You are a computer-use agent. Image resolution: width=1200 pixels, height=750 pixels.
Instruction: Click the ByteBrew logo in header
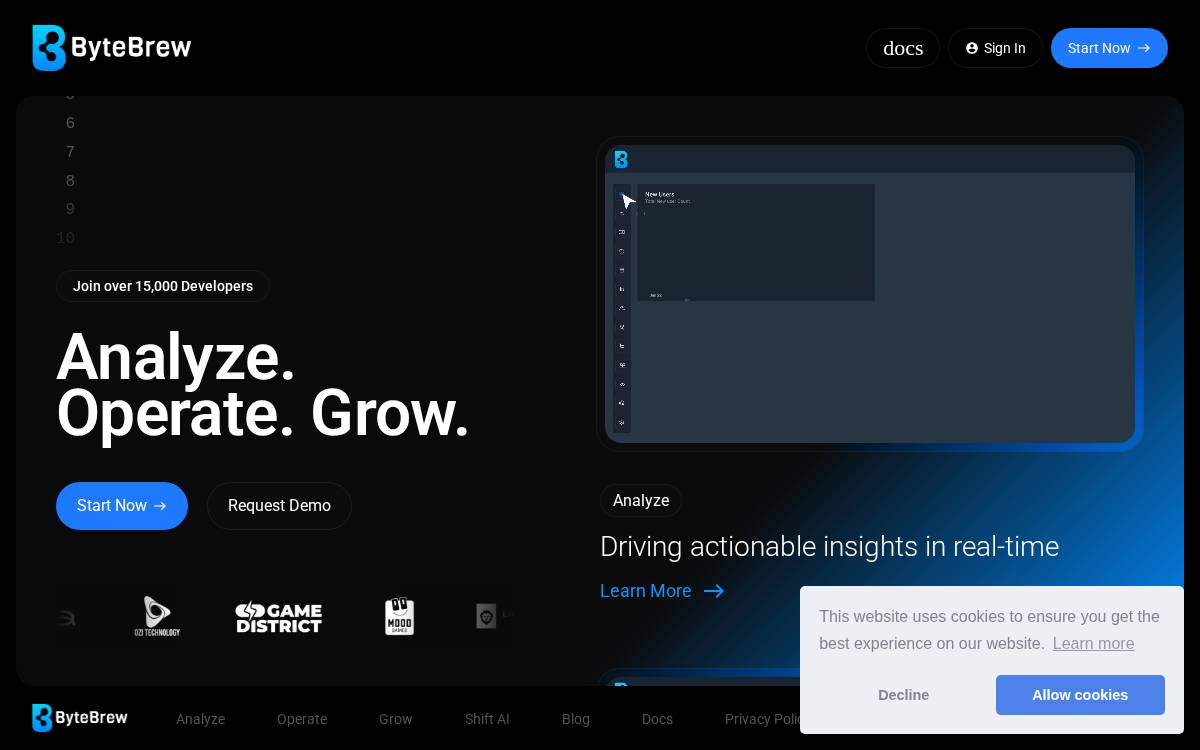111,48
